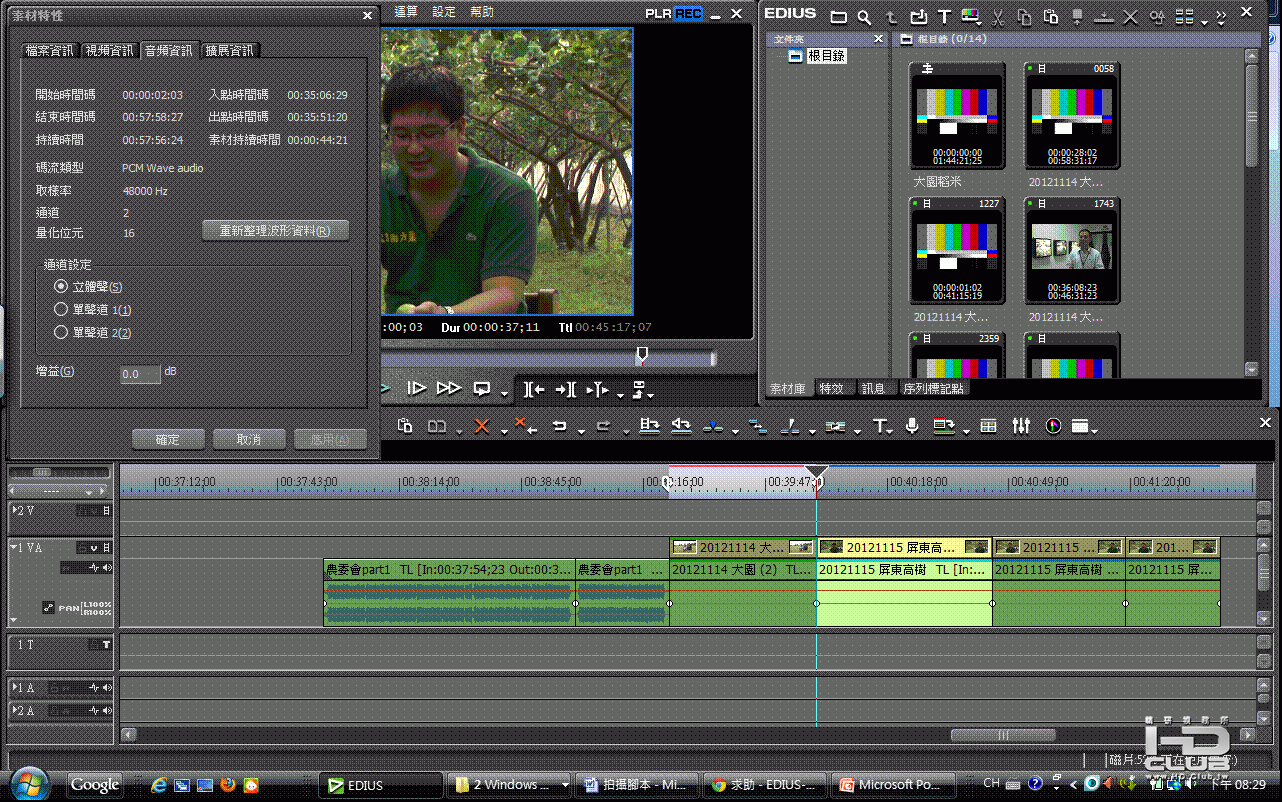Open the 序列標記點 tab
This screenshot has width=1282, height=802.
(x=933, y=388)
